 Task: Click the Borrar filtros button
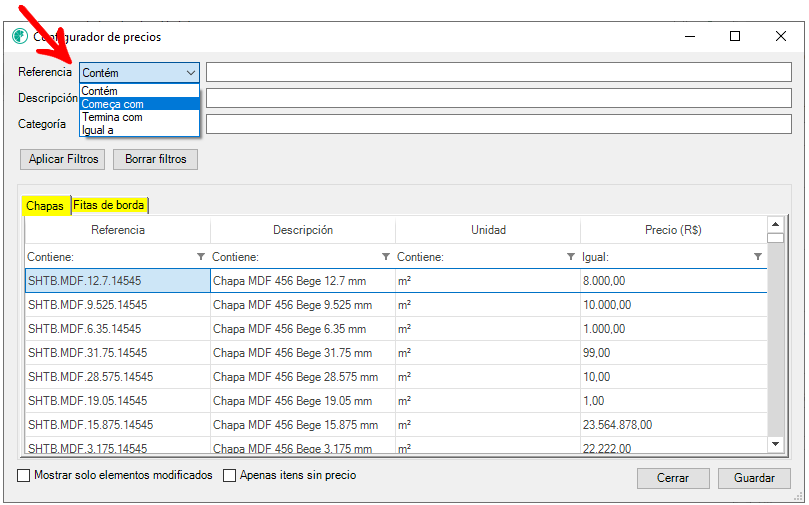pyautogui.click(x=155, y=159)
